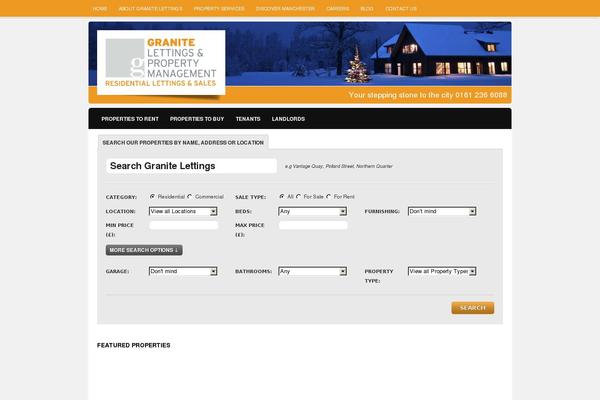Image resolution: width=600 pixels, height=400 pixels.
Task: Expand the Beds dropdown
Action: pos(313,211)
